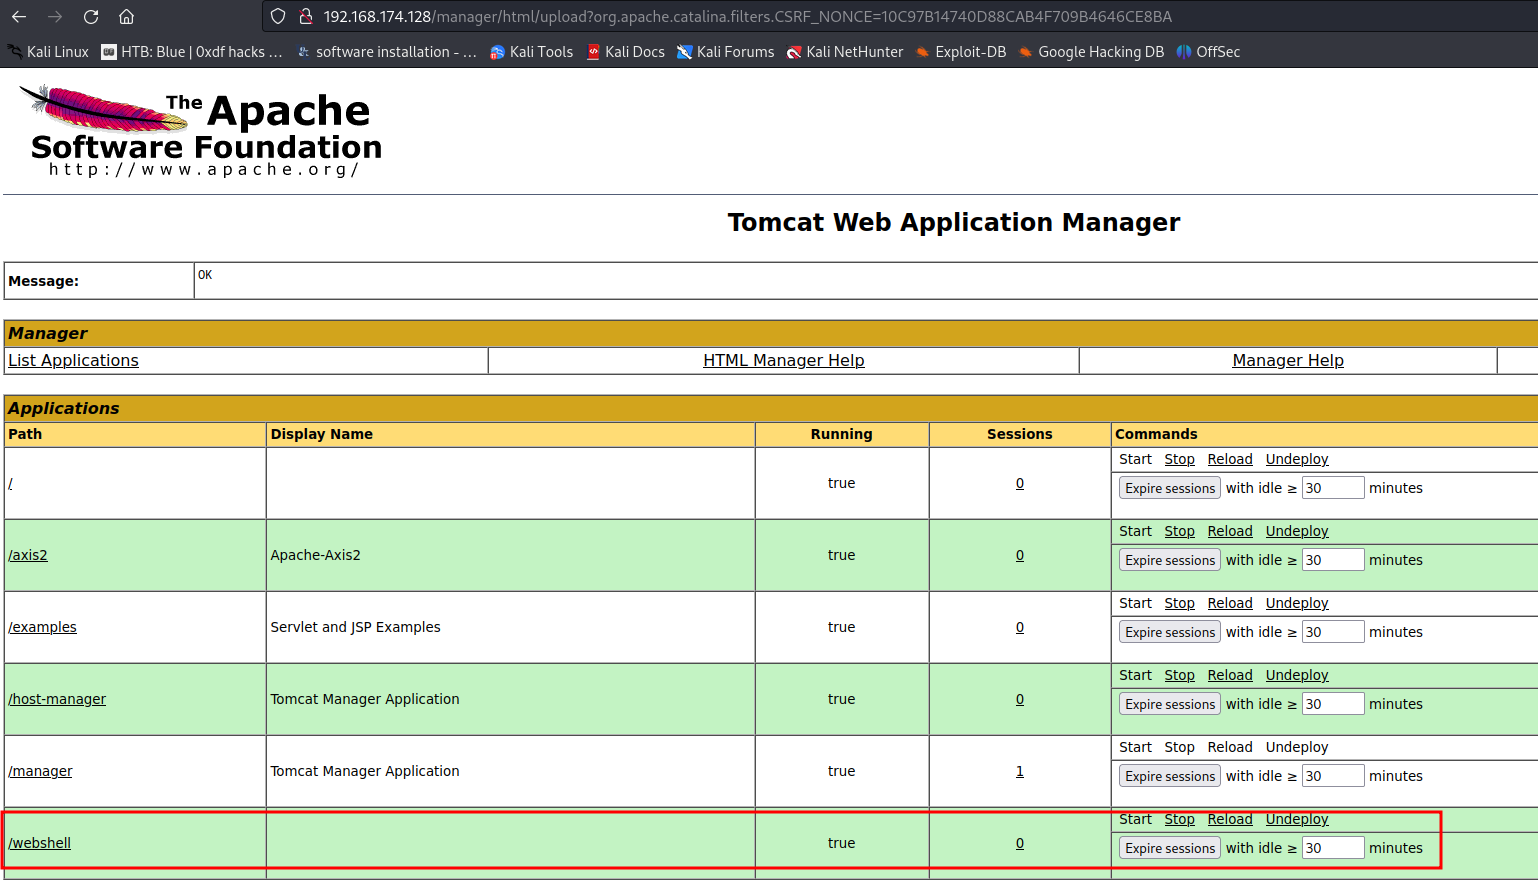Image resolution: width=1538 pixels, height=890 pixels.
Task: Open the Manager Help link
Action: (x=1288, y=361)
